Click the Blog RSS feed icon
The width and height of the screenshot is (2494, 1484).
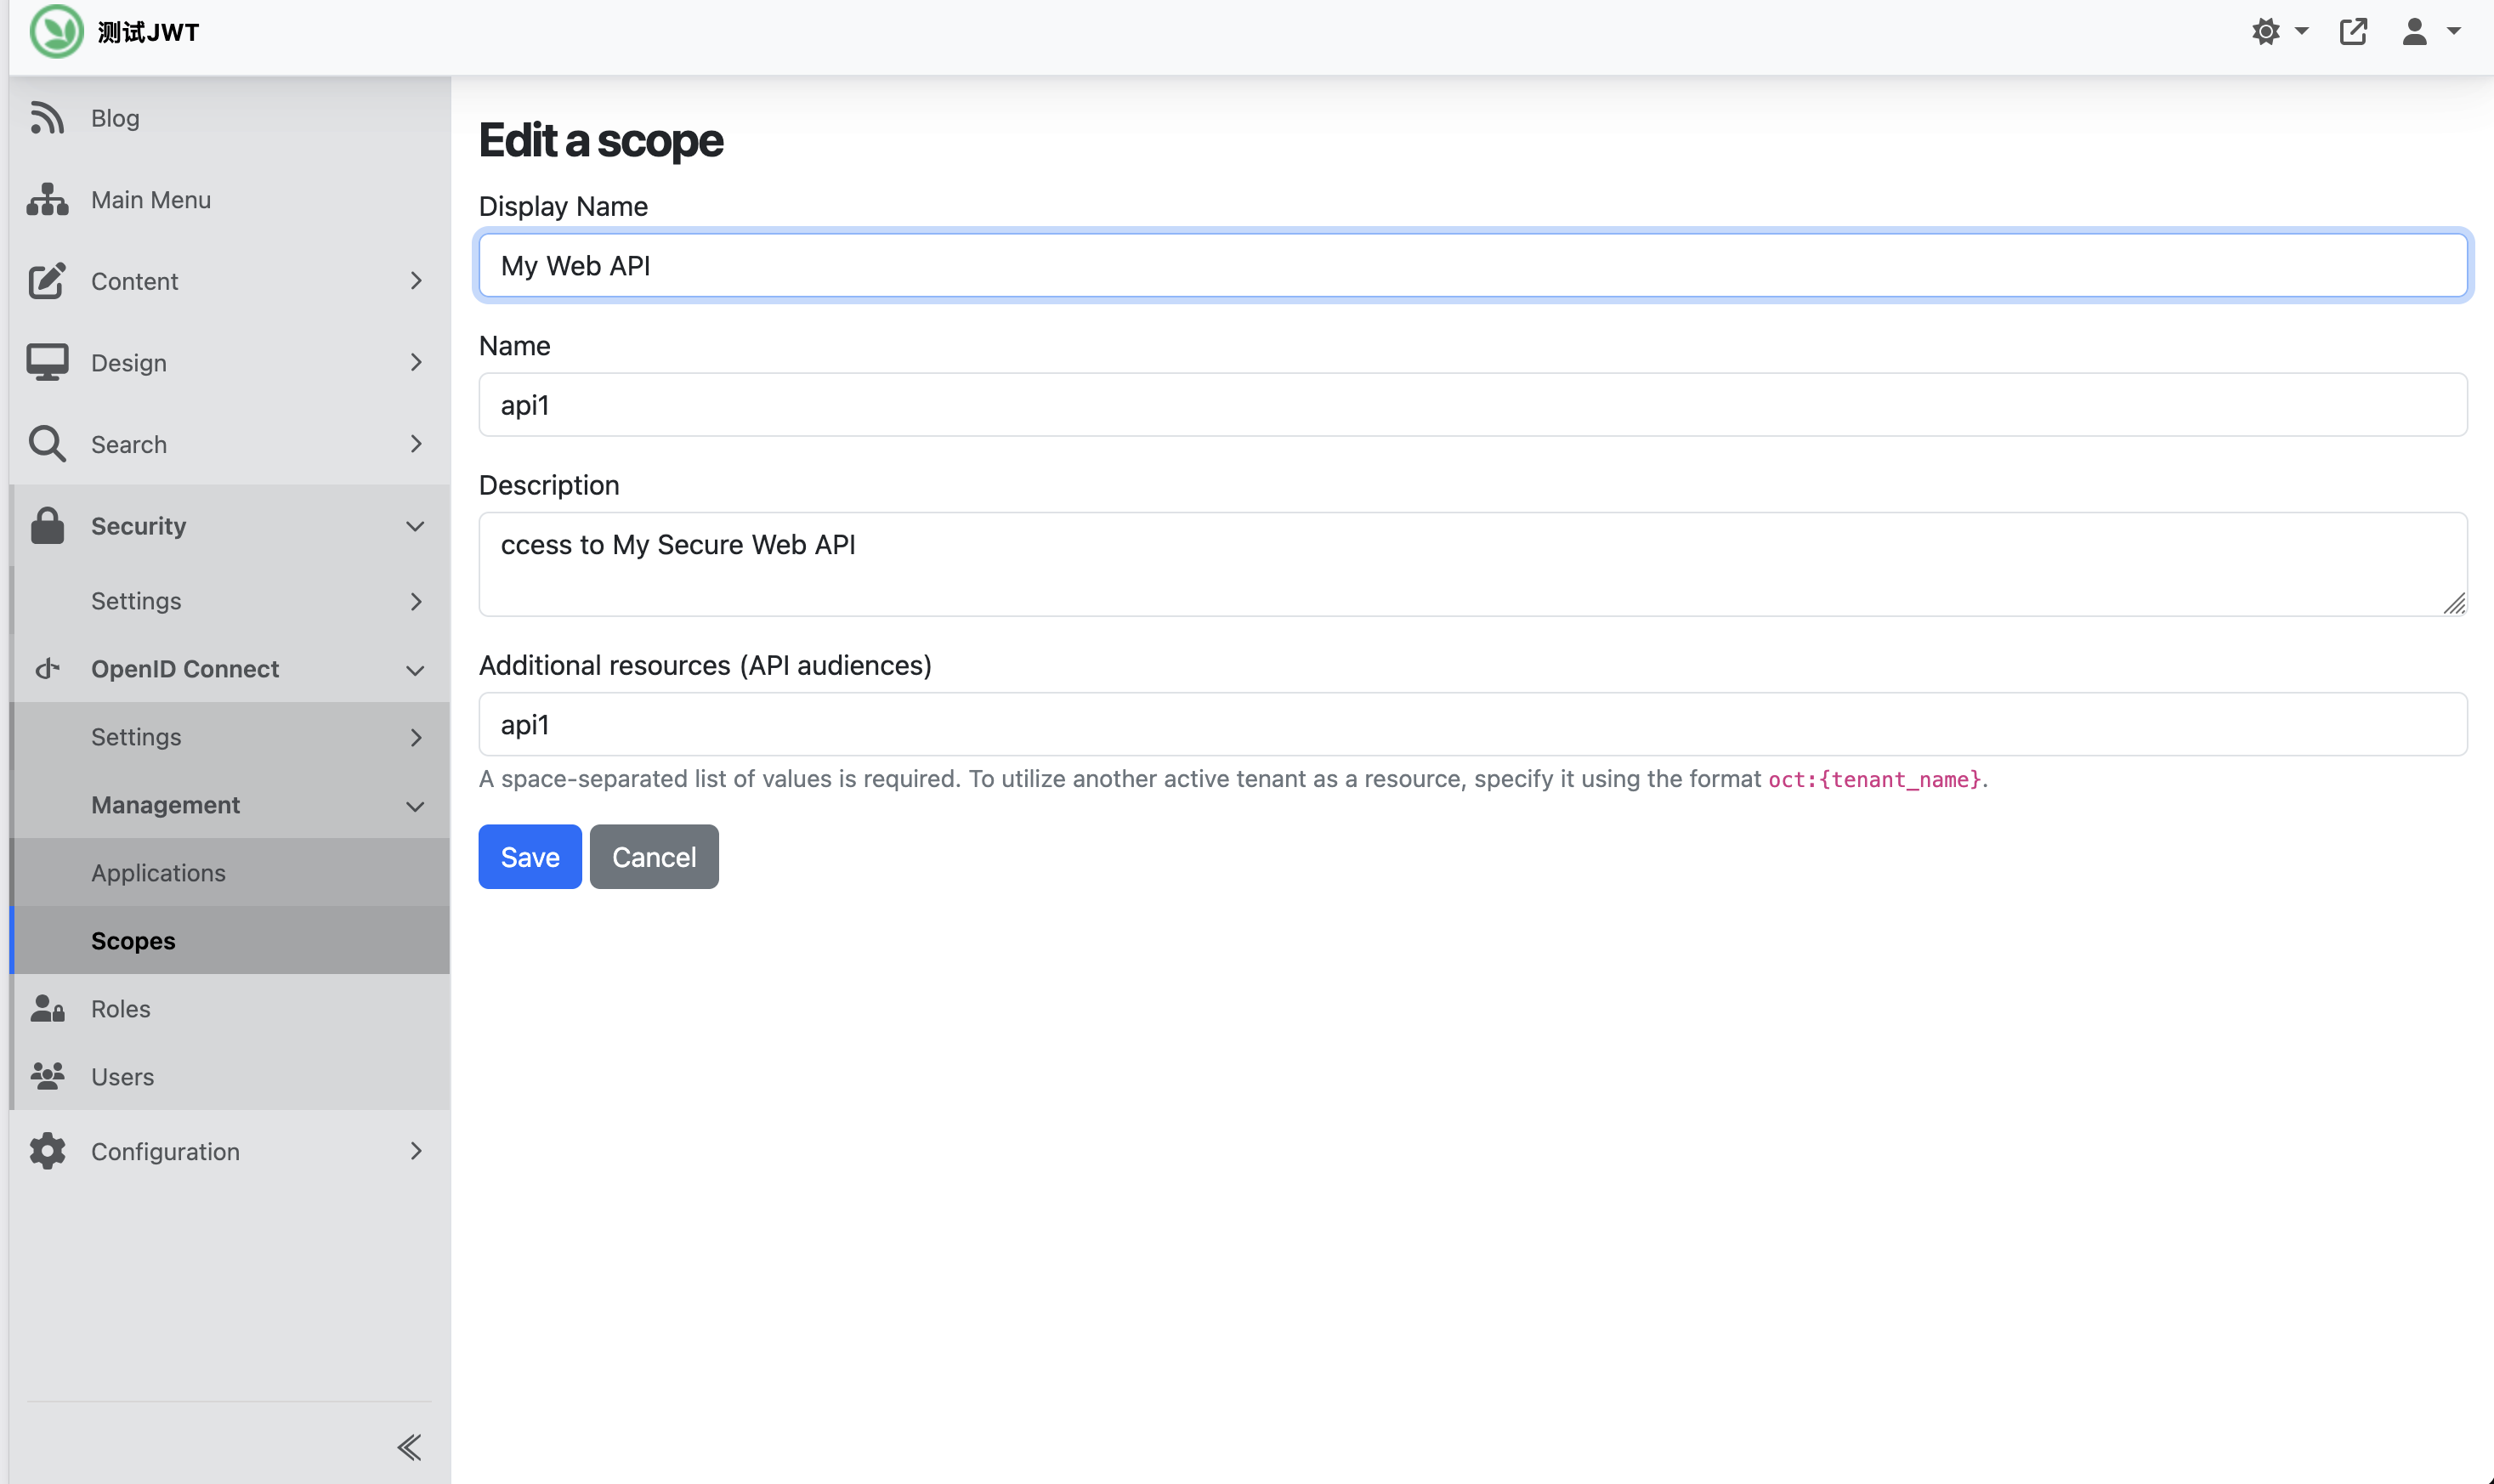[47, 118]
